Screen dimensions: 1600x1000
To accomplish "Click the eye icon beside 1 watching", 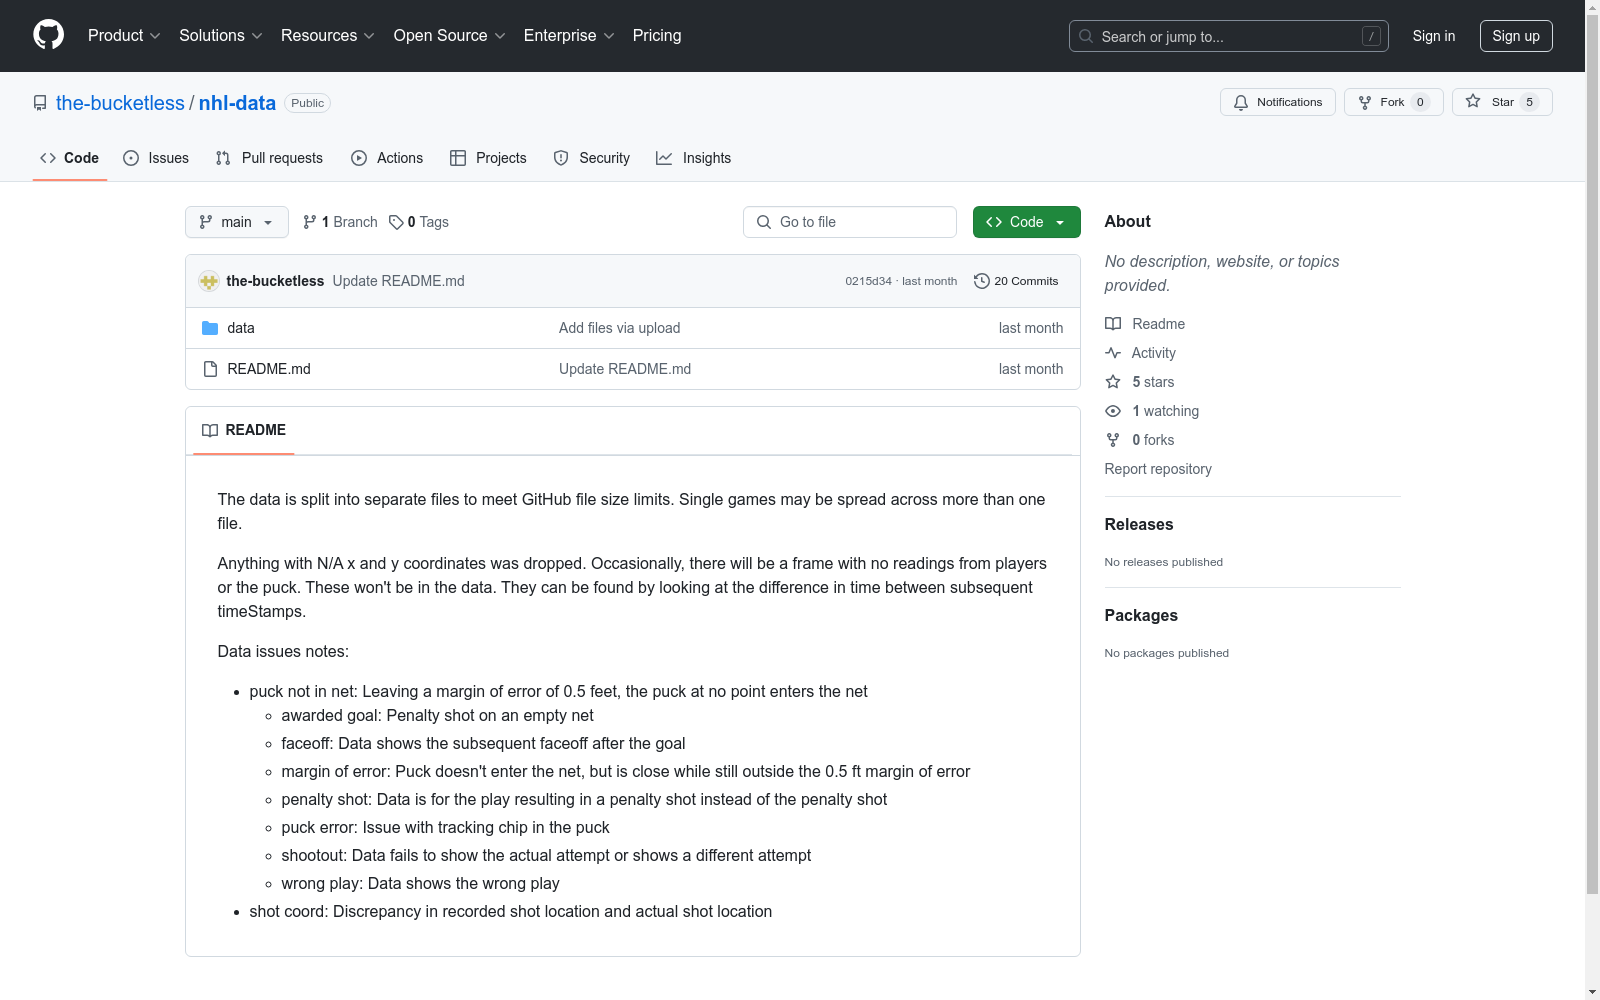I will [x=1113, y=411].
